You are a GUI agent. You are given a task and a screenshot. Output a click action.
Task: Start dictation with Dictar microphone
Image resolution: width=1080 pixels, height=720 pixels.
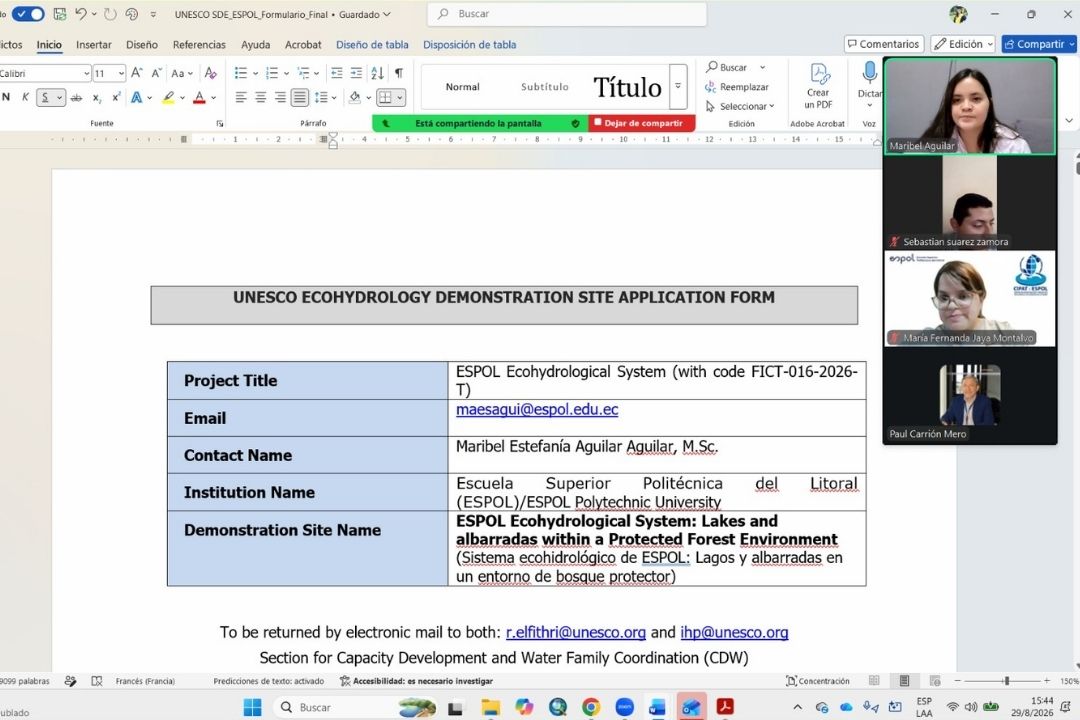pos(869,71)
